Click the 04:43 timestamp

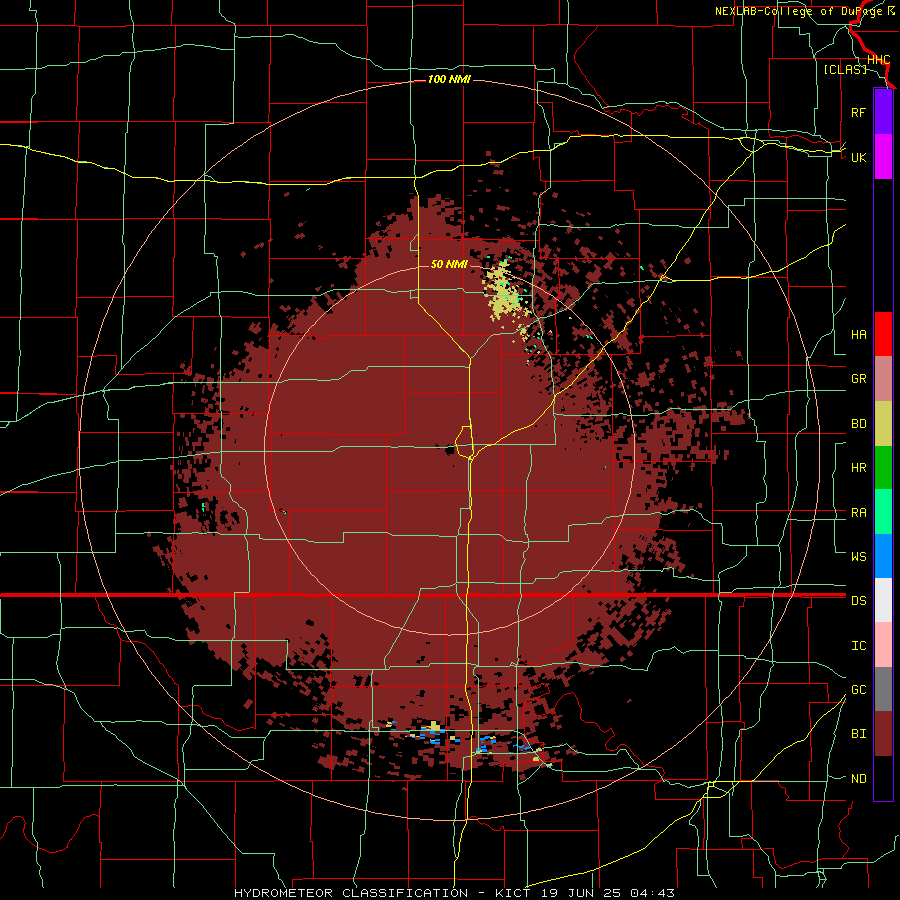point(652,893)
